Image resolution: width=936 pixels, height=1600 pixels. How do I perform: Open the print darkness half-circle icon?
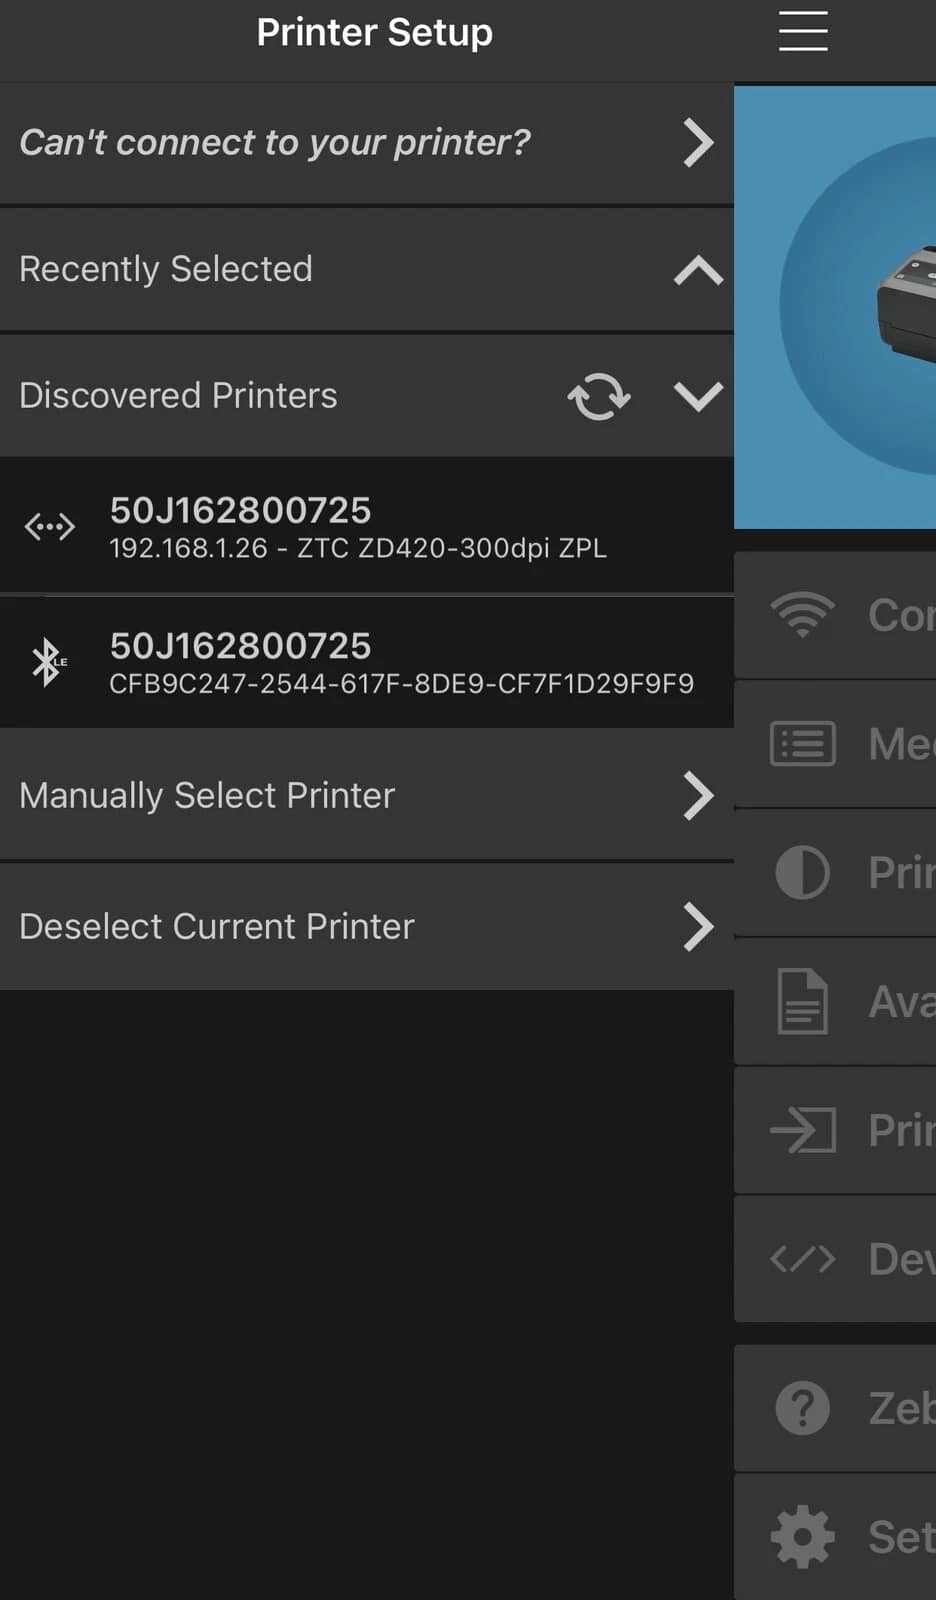tap(802, 873)
